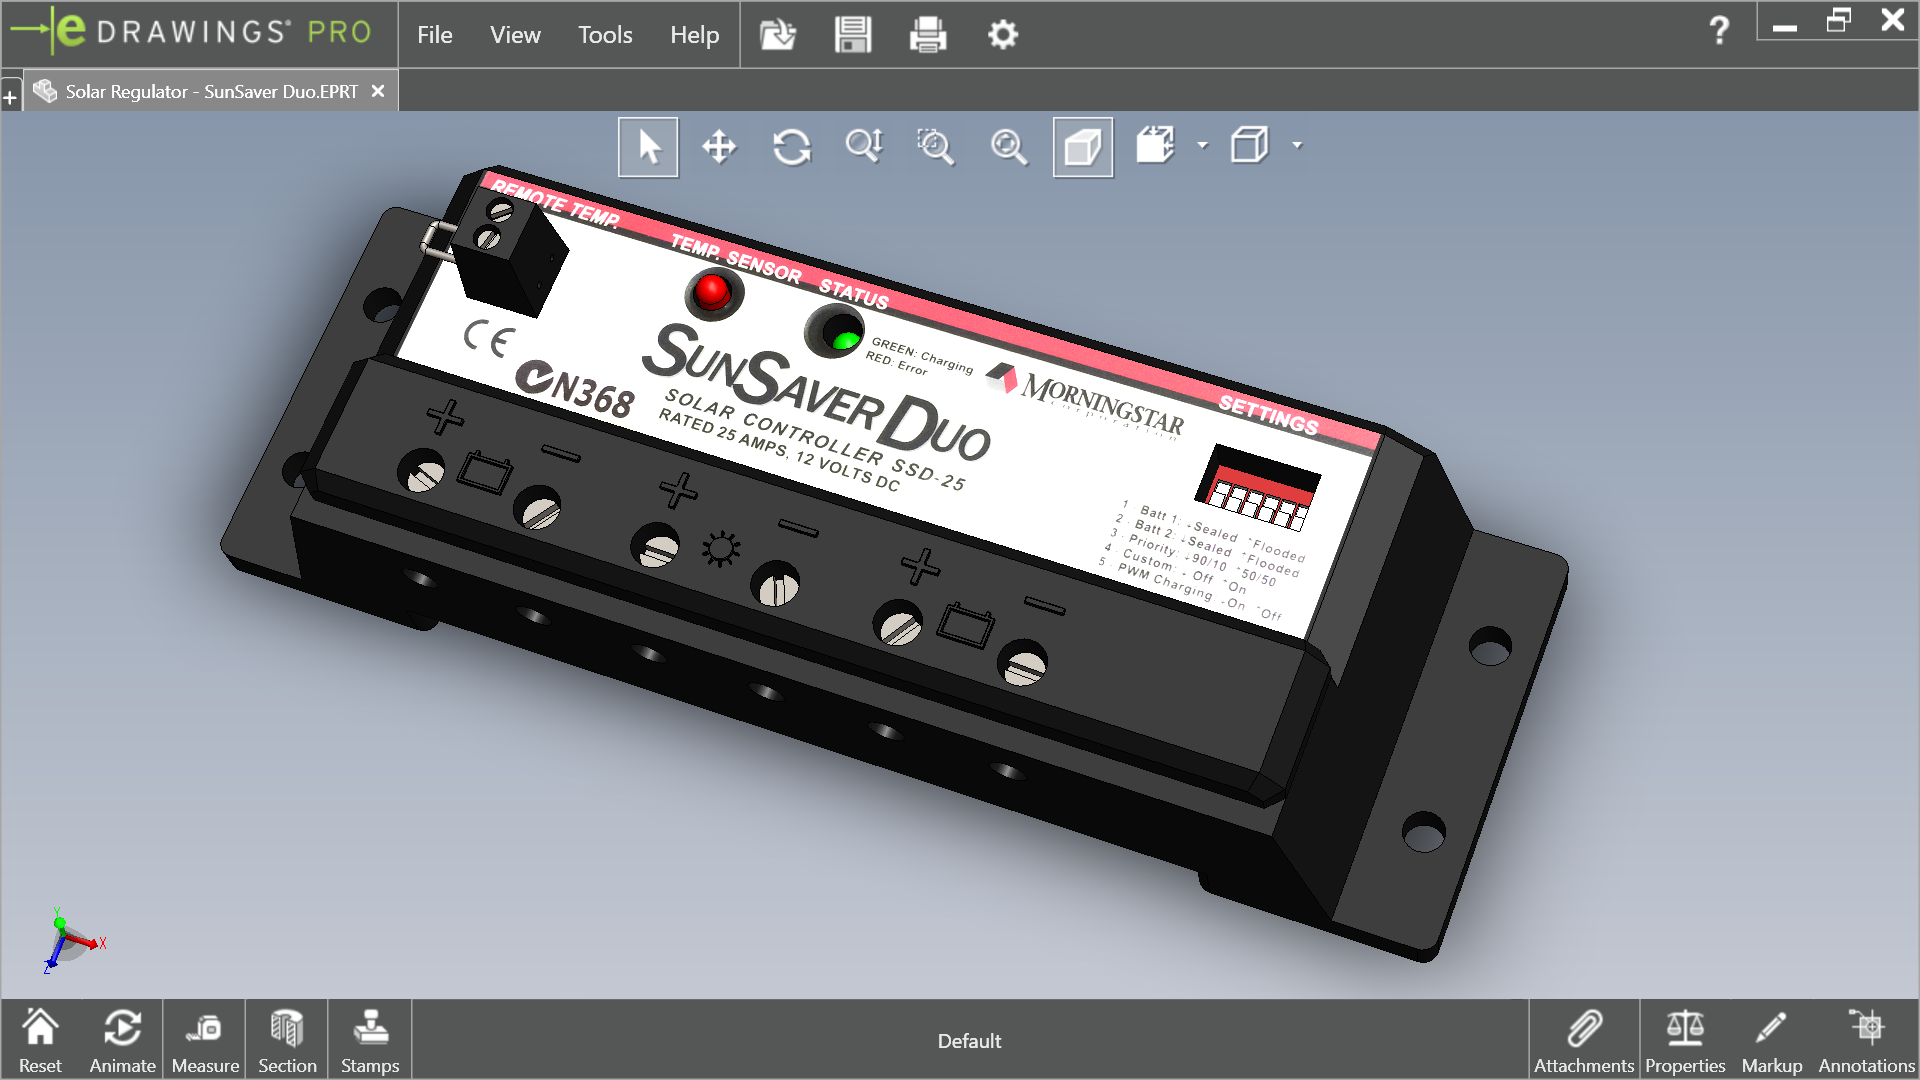Select the Pan (move) tool
Viewport: 1920px width, 1080px height.
(x=719, y=147)
